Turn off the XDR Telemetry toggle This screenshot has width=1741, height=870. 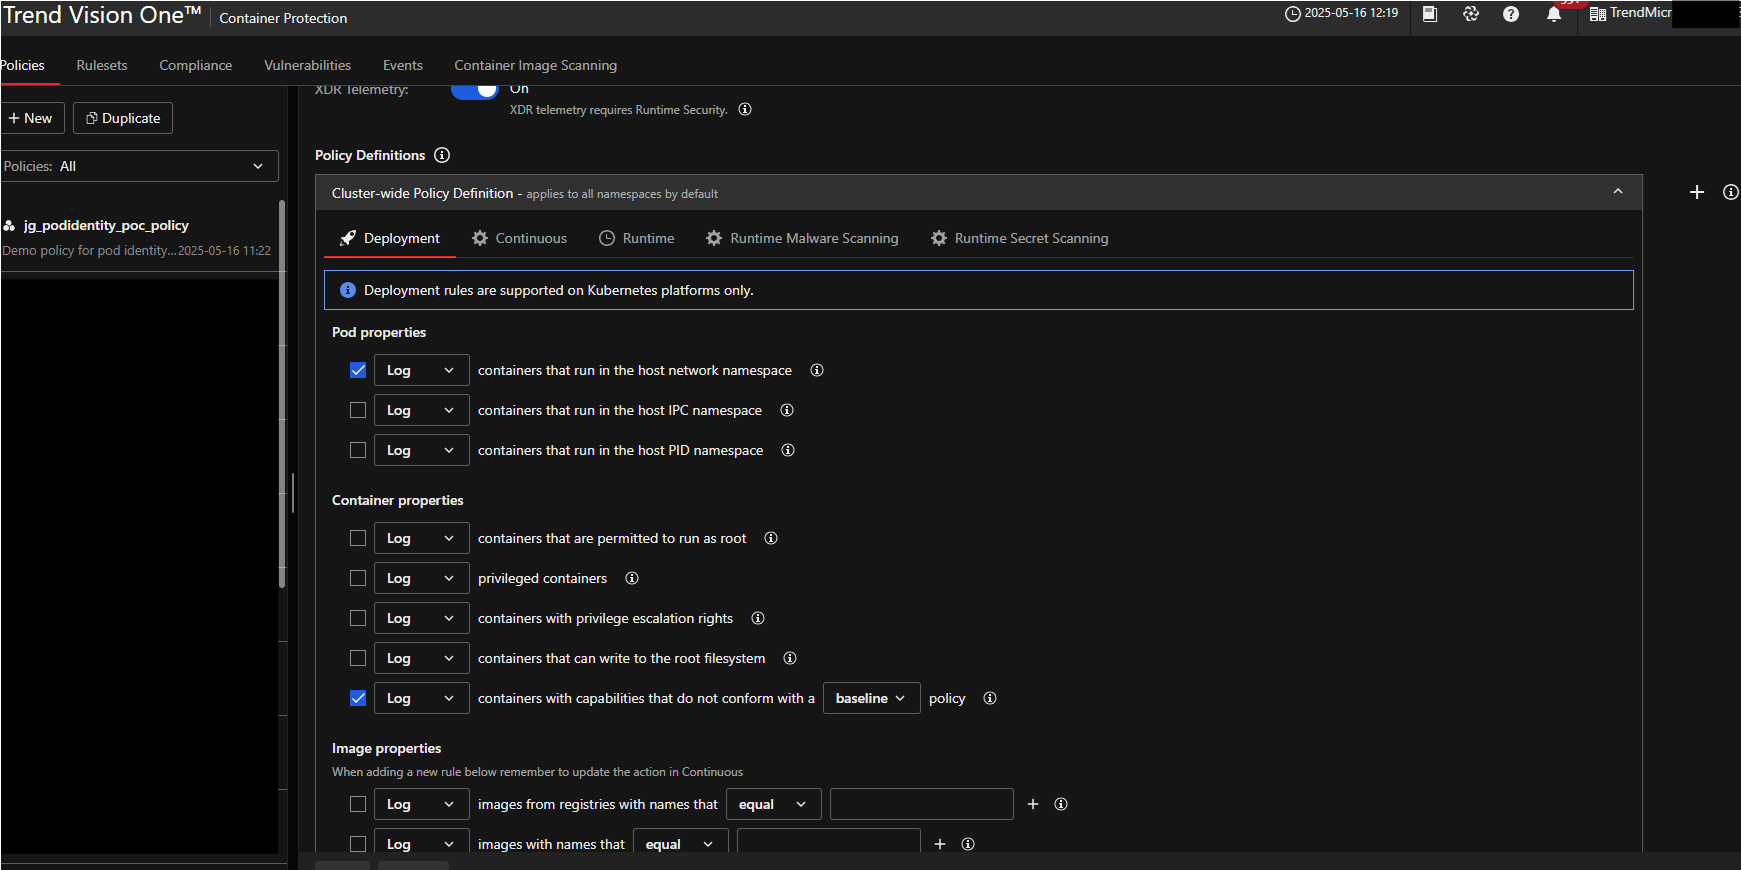tap(475, 90)
